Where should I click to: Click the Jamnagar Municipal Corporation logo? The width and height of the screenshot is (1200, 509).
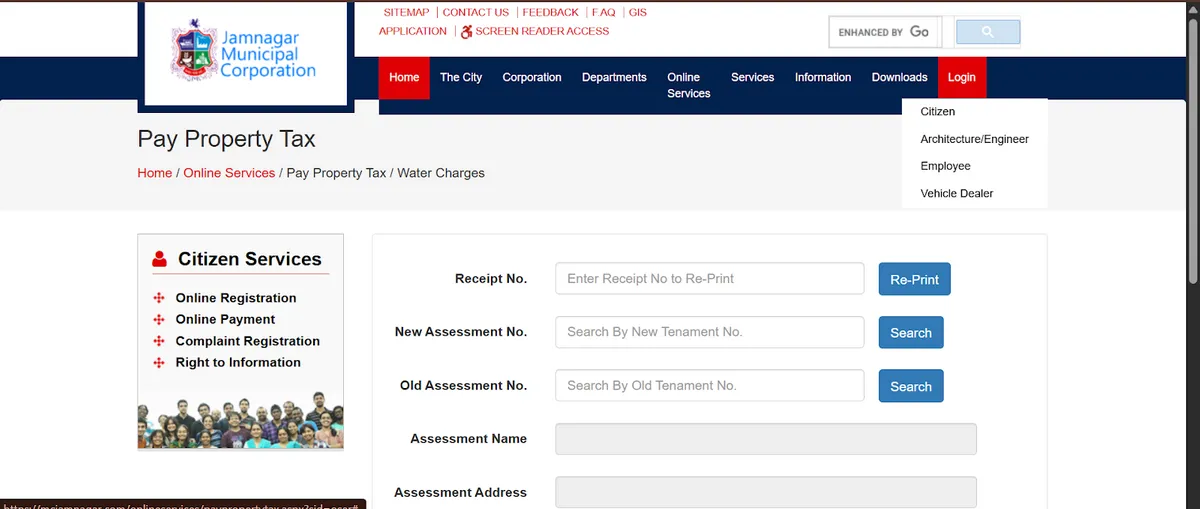tap(245, 54)
